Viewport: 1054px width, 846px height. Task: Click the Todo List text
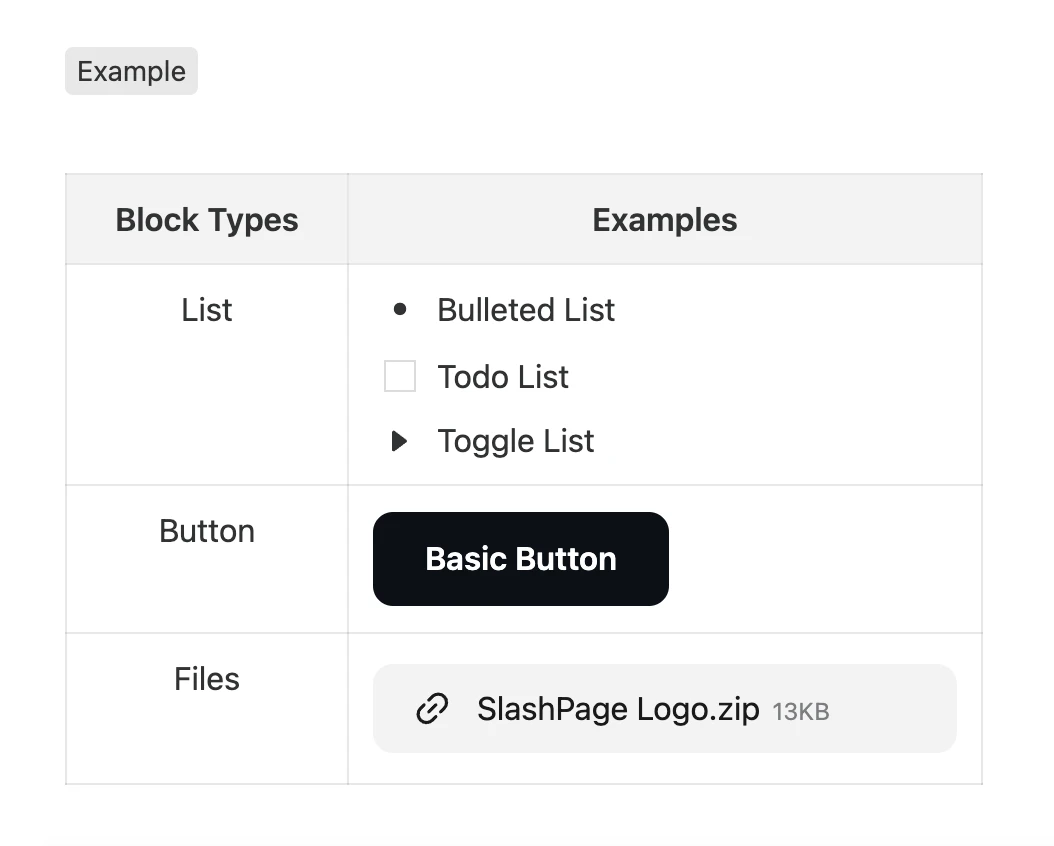pos(503,377)
